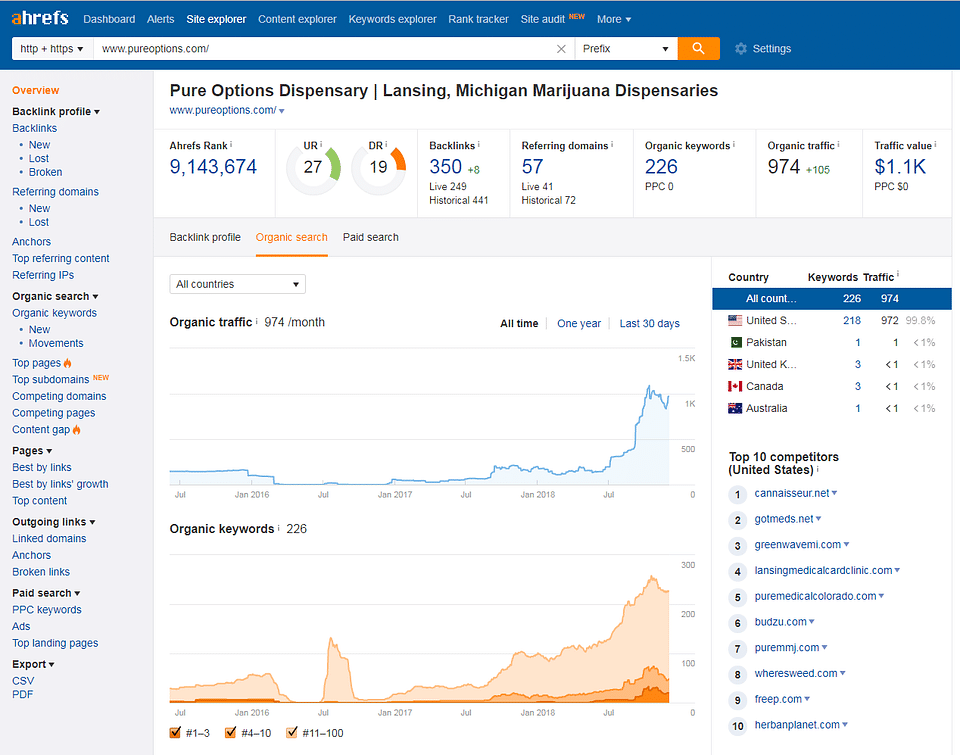Open Movements under Organic keywords
The width and height of the screenshot is (960, 755).
tap(56, 344)
